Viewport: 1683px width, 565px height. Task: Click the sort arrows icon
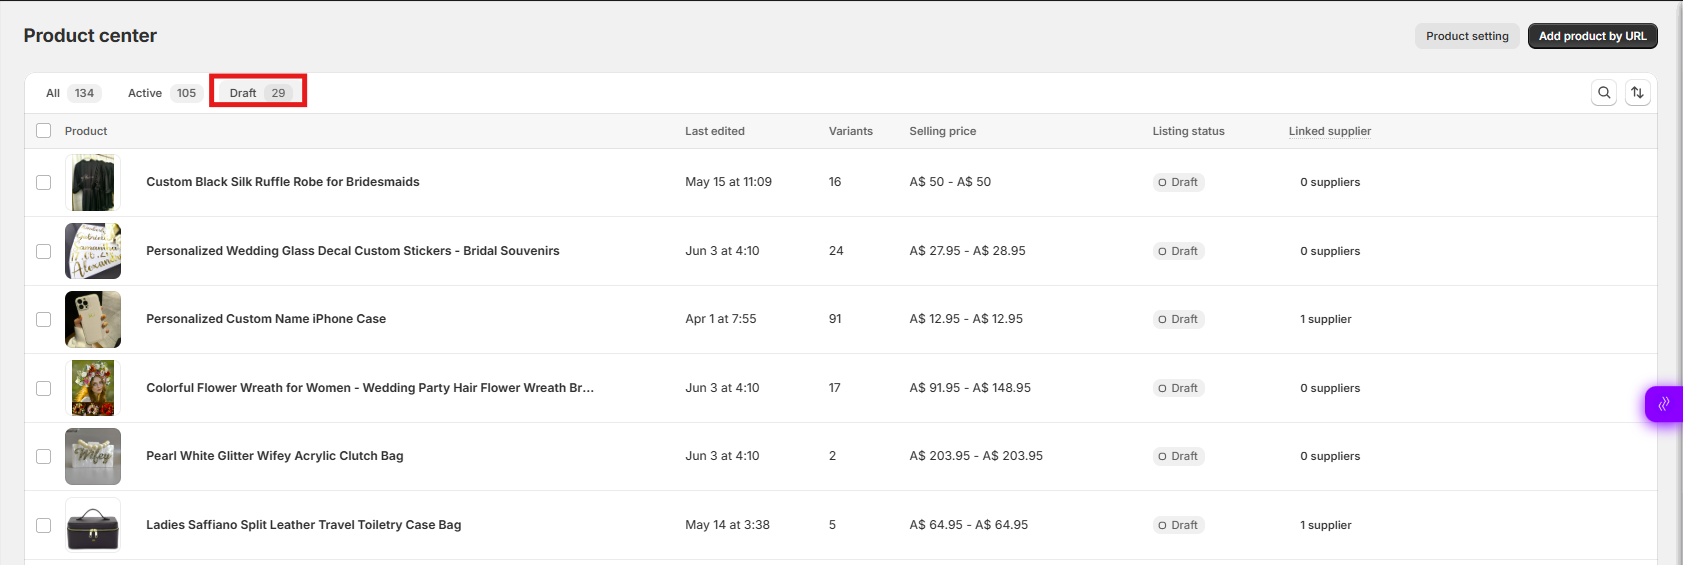coord(1637,93)
